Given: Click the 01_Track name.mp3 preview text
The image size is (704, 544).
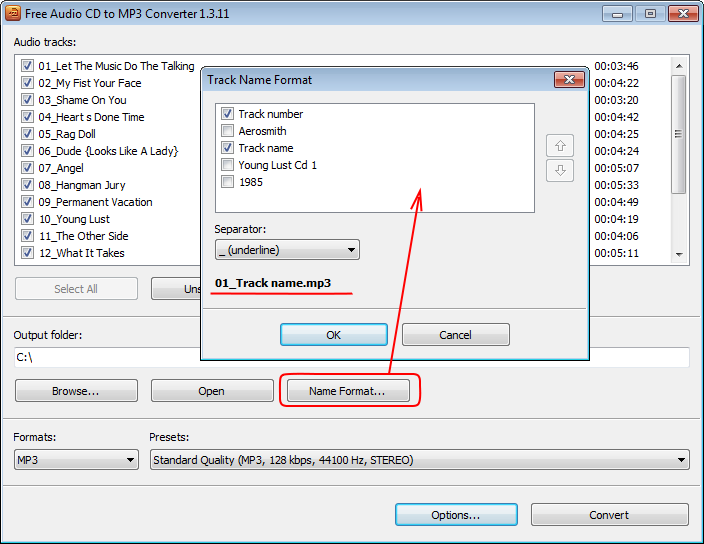Looking at the screenshot, I should click(273, 283).
